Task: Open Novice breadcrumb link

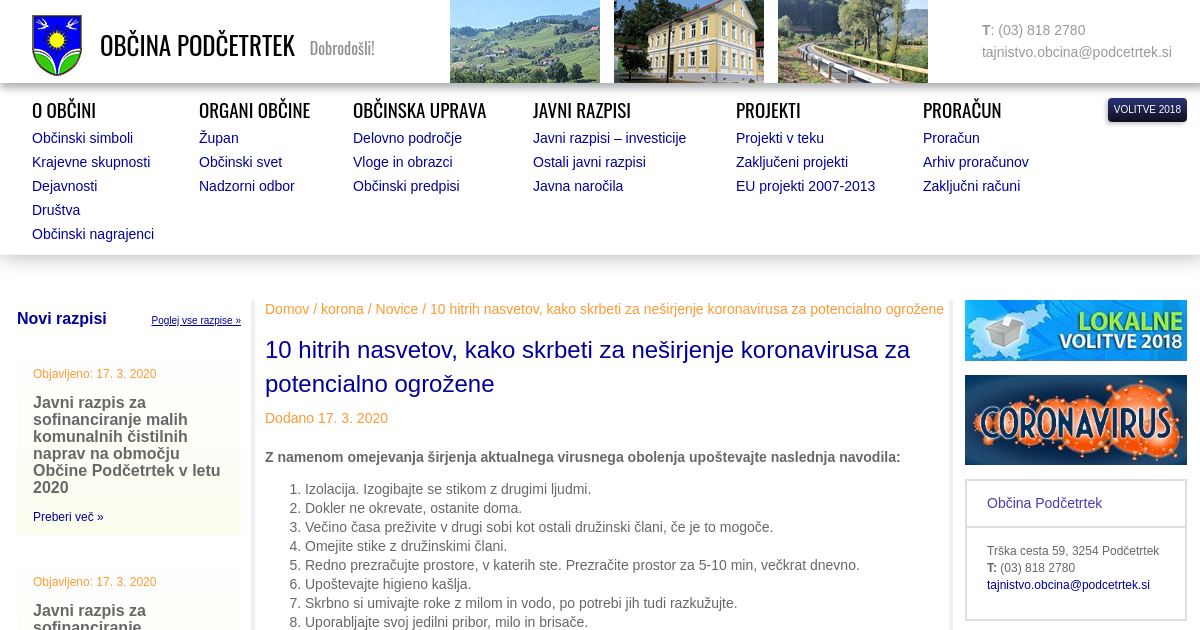Action: click(x=397, y=309)
